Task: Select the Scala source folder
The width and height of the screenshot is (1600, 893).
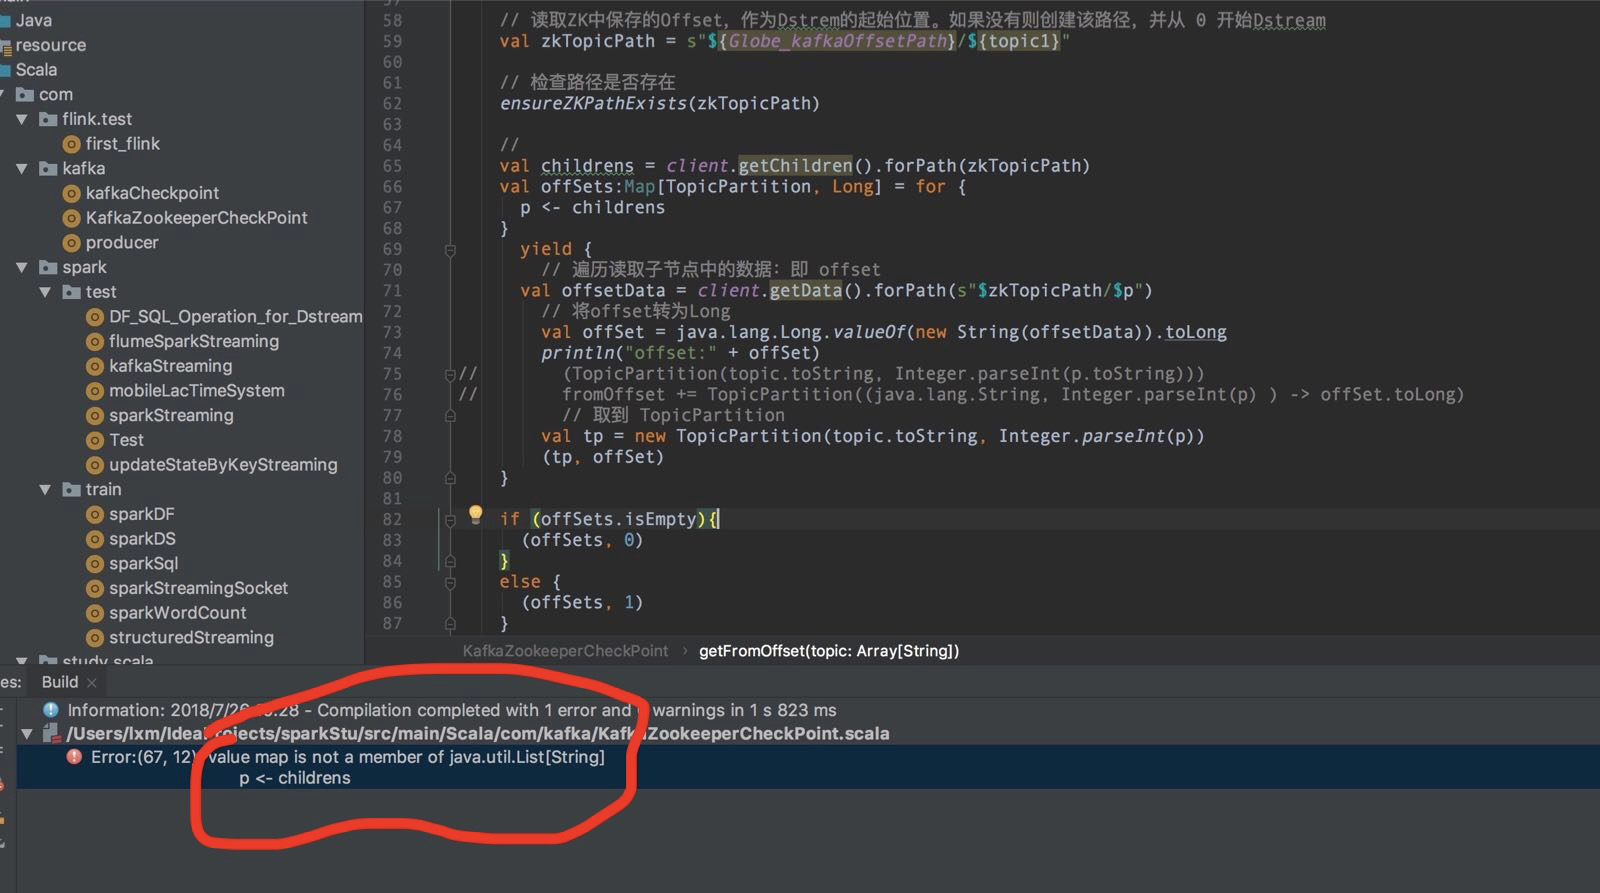Action: (x=36, y=69)
